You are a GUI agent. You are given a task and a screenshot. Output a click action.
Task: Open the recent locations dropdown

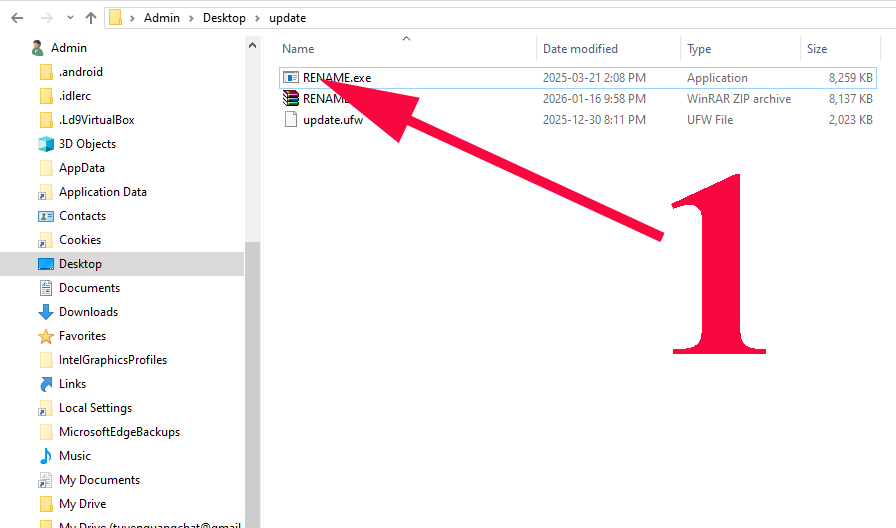(68, 18)
